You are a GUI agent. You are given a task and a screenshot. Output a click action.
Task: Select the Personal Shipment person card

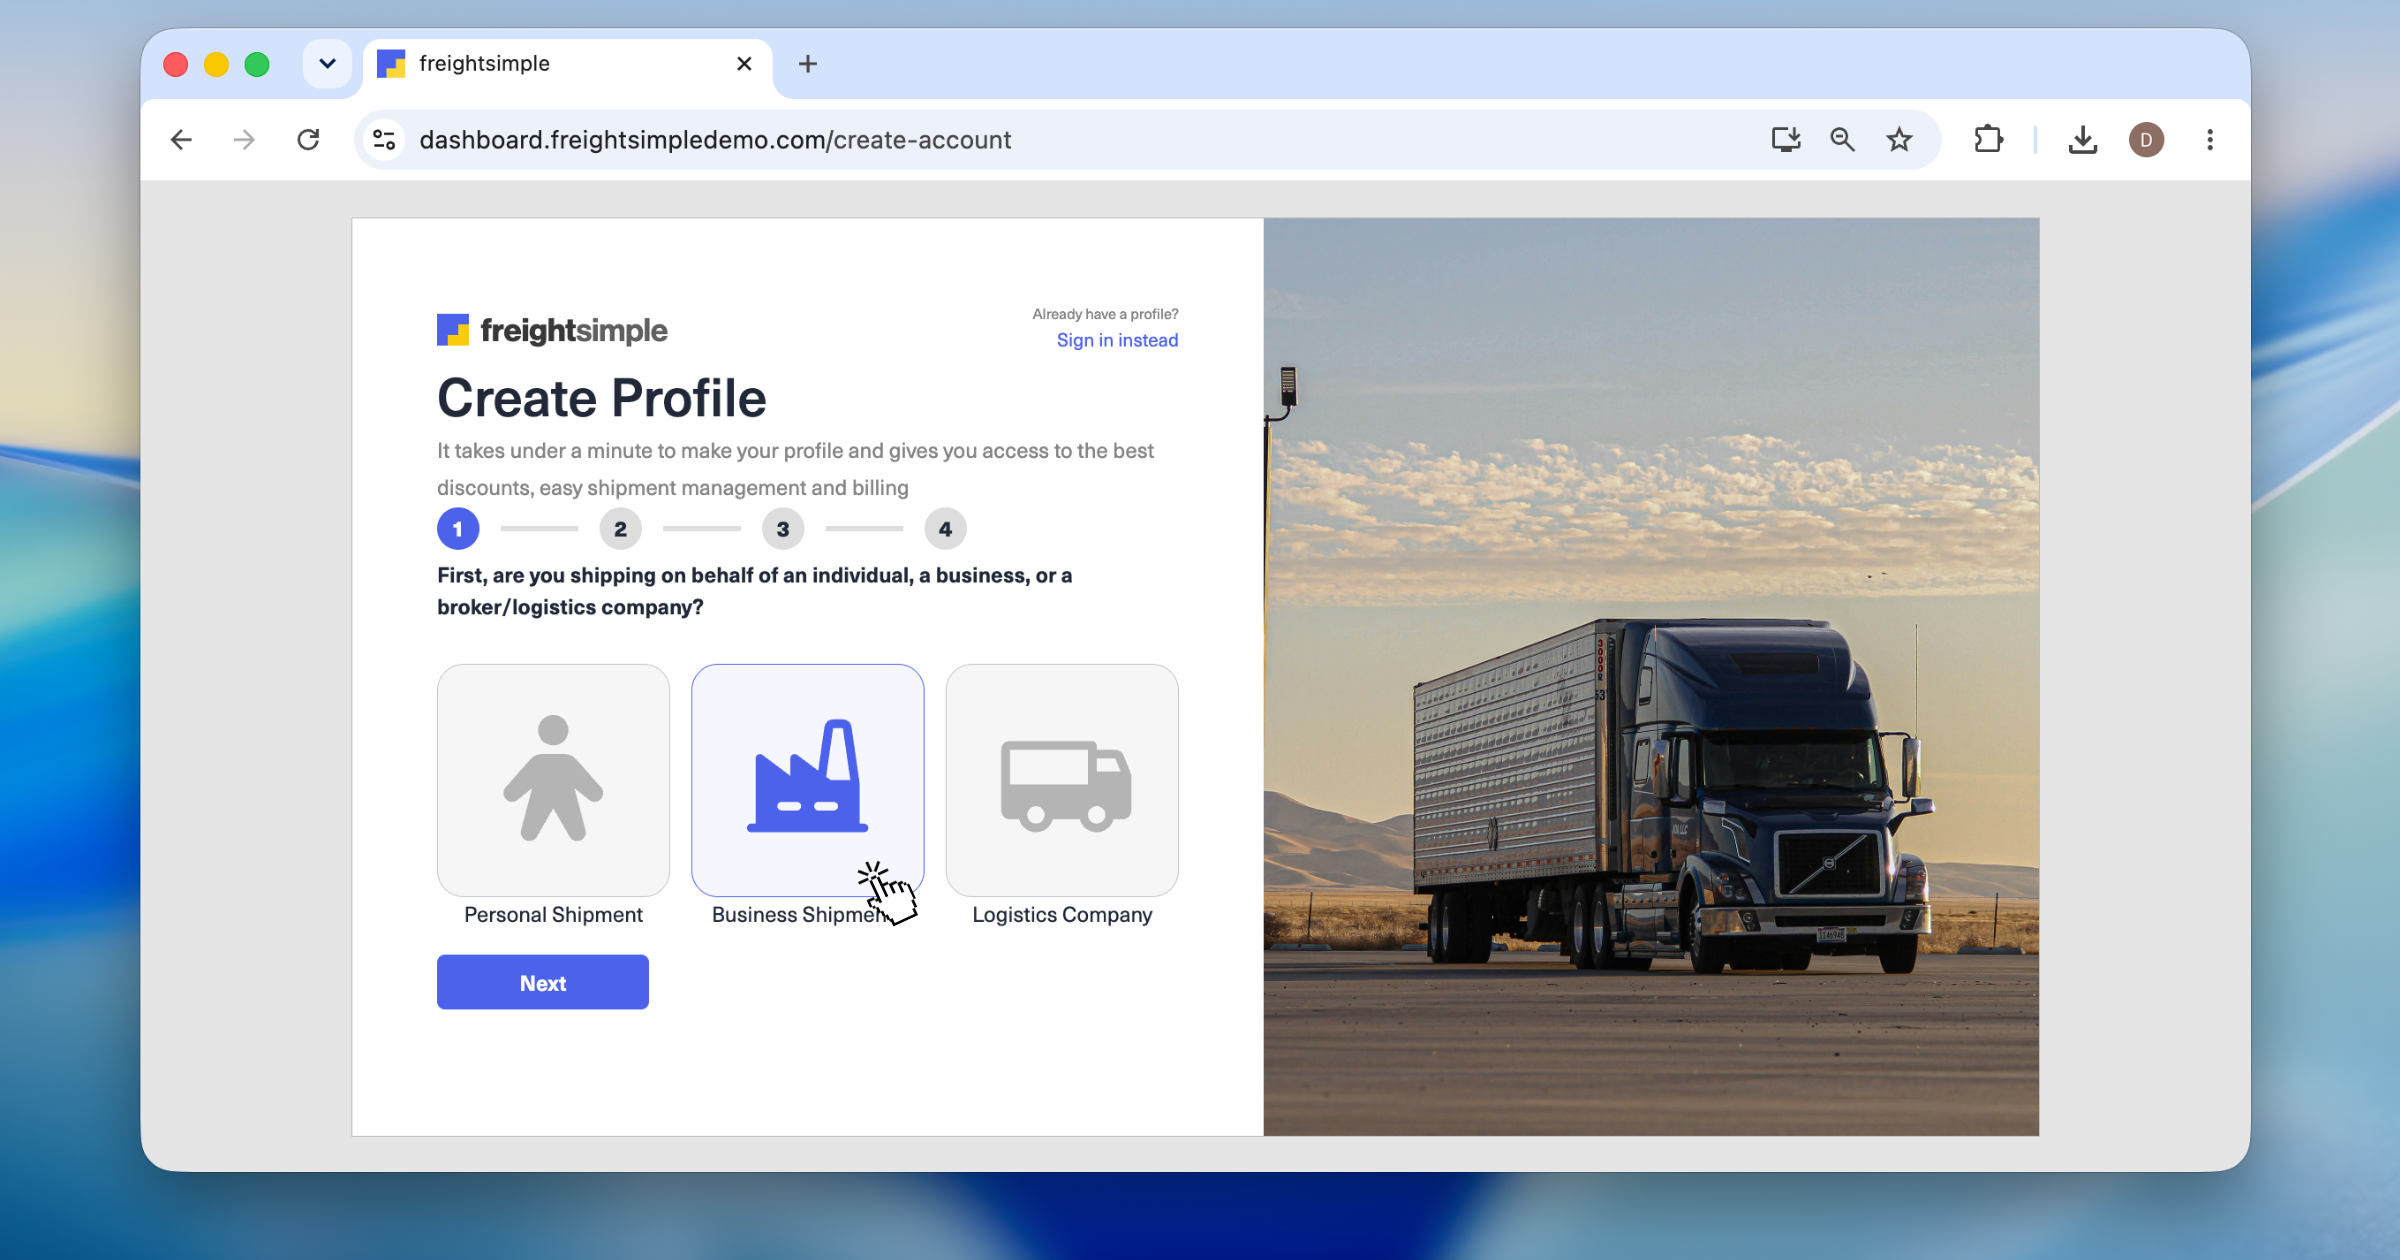pos(553,780)
